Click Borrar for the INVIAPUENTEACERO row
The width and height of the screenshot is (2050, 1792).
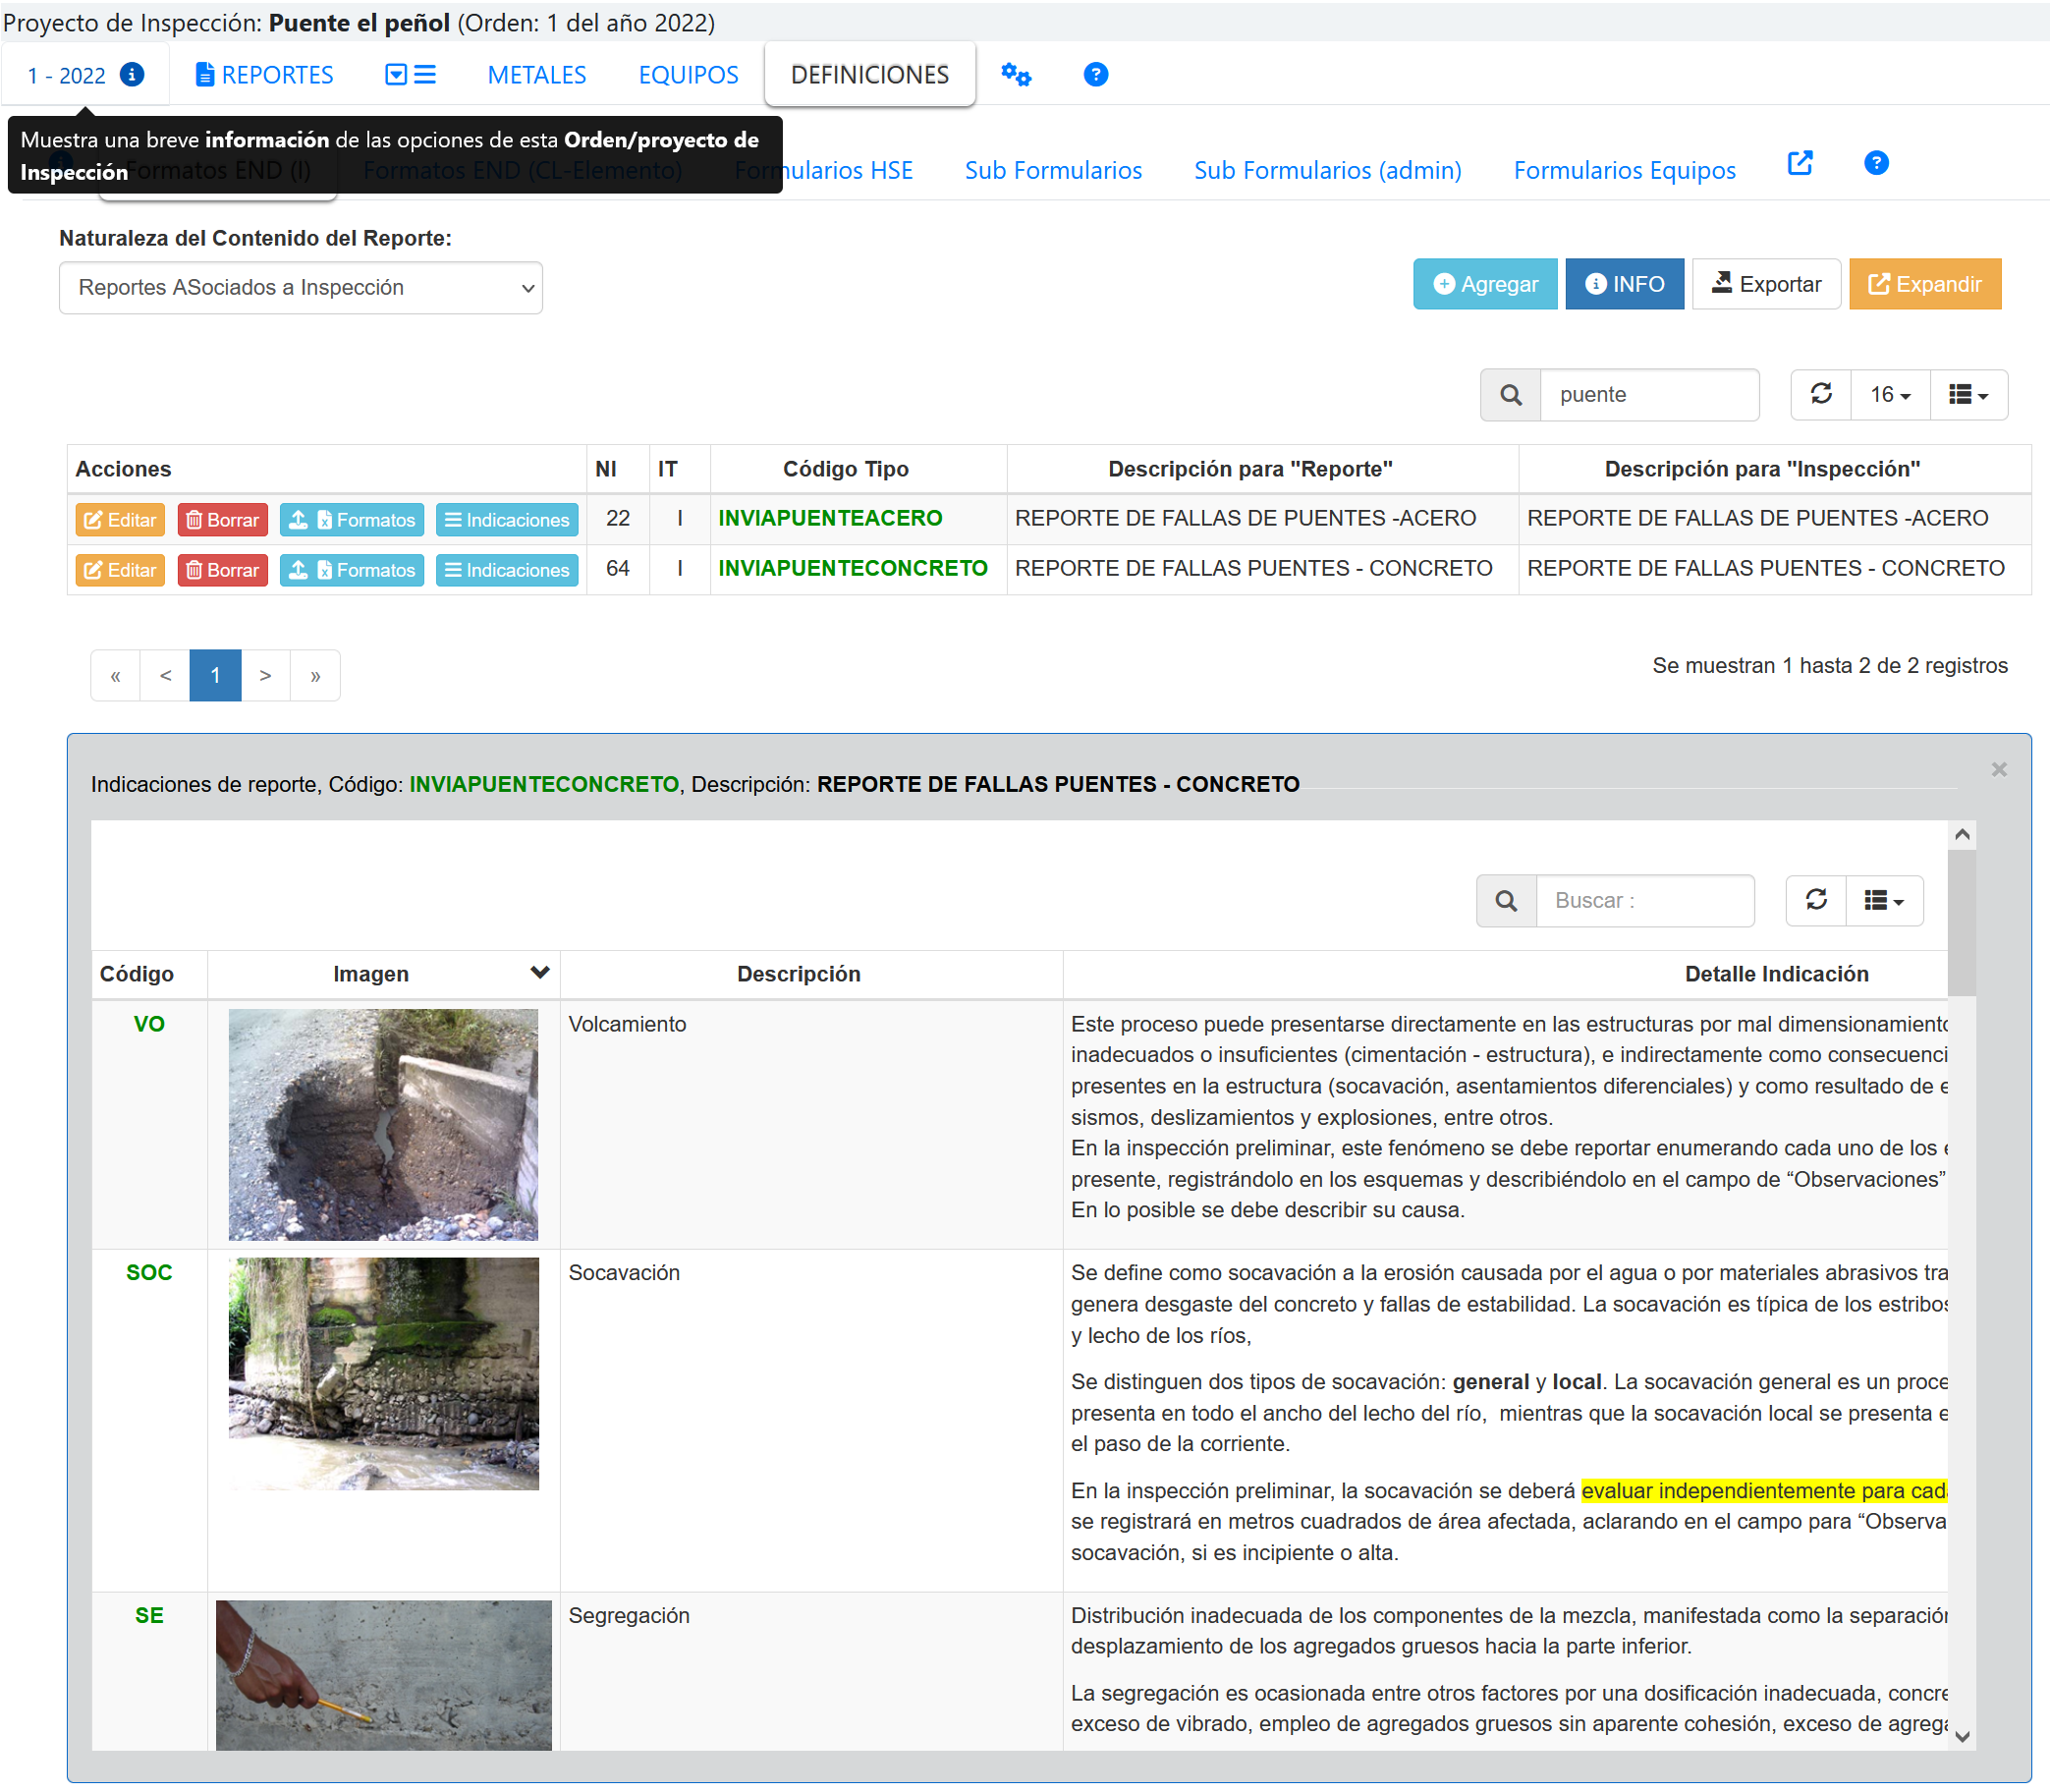[x=222, y=520]
